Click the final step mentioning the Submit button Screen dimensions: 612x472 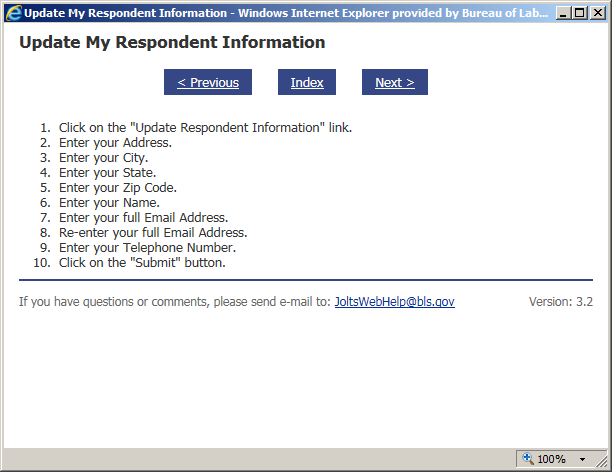click(x=142, y=263)
